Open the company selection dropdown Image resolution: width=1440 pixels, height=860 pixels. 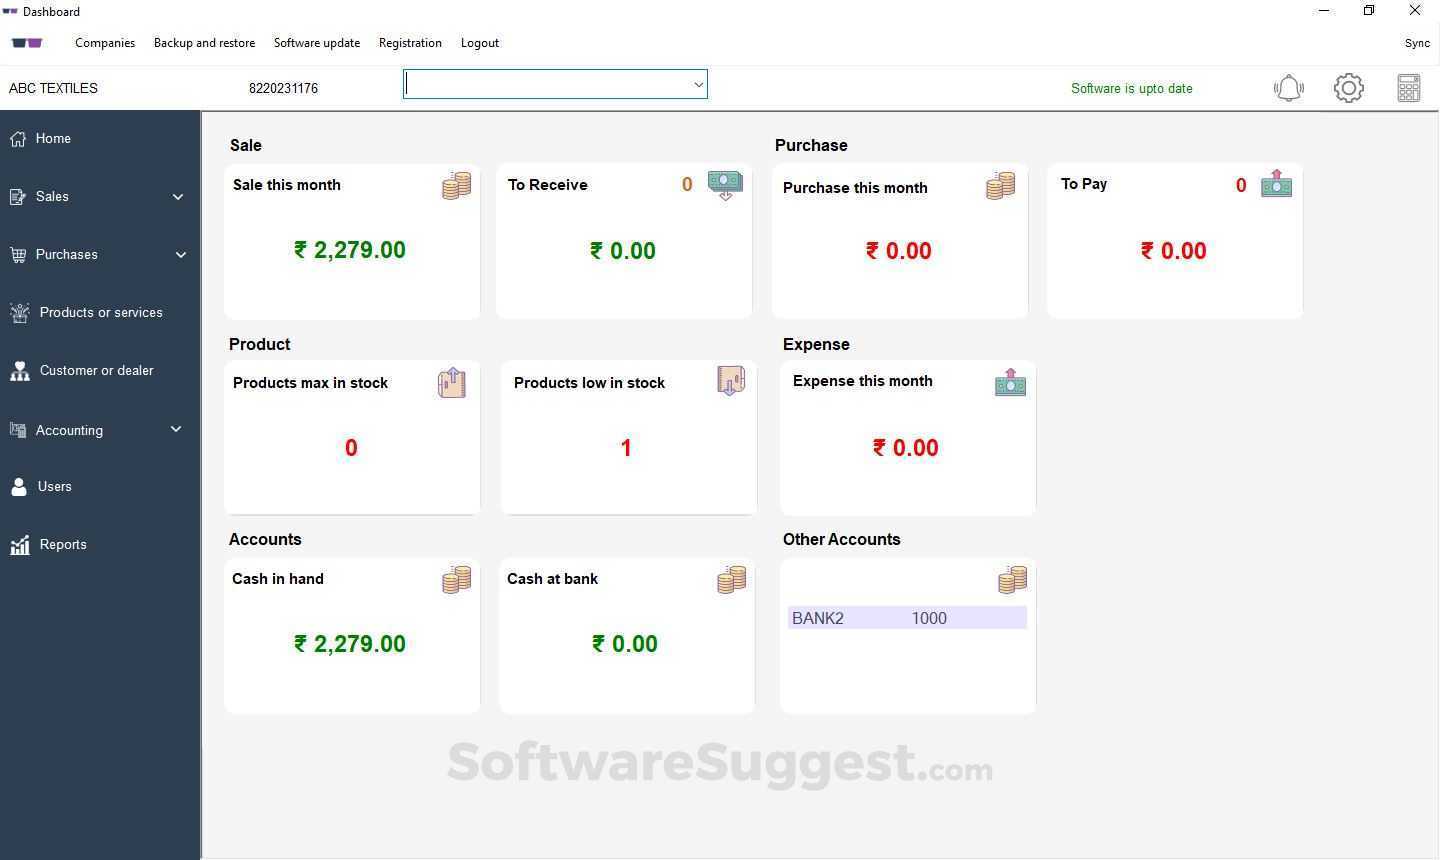coord(698,84)
